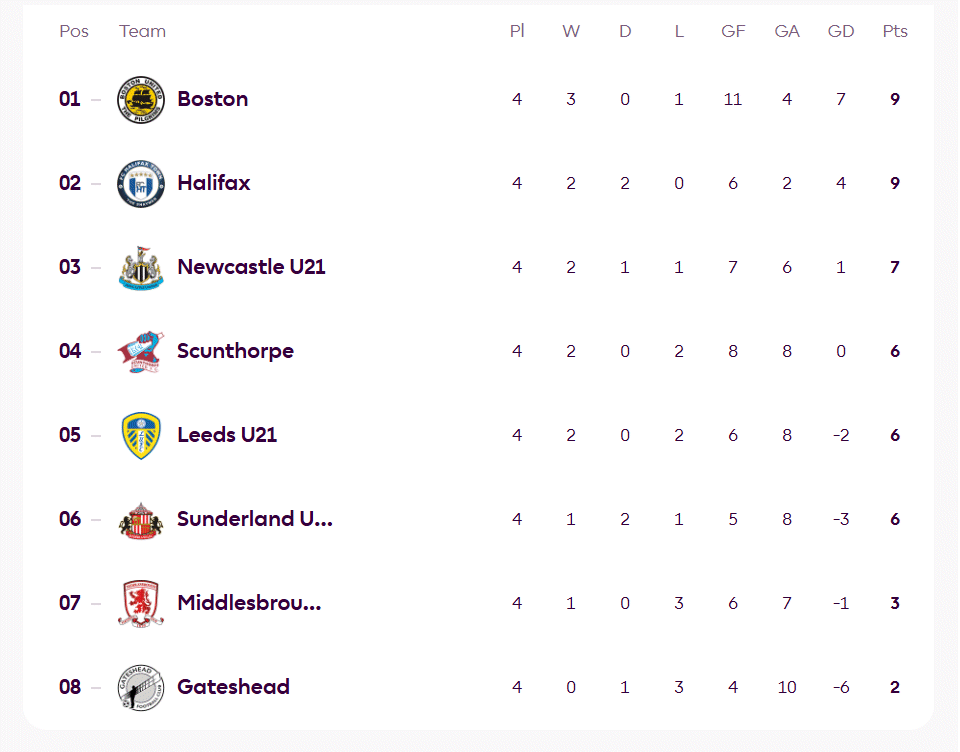The width and height of the screenshot is (960, 752).
Task: Click the Boston United club crest
Action: [x=141, y=100]
